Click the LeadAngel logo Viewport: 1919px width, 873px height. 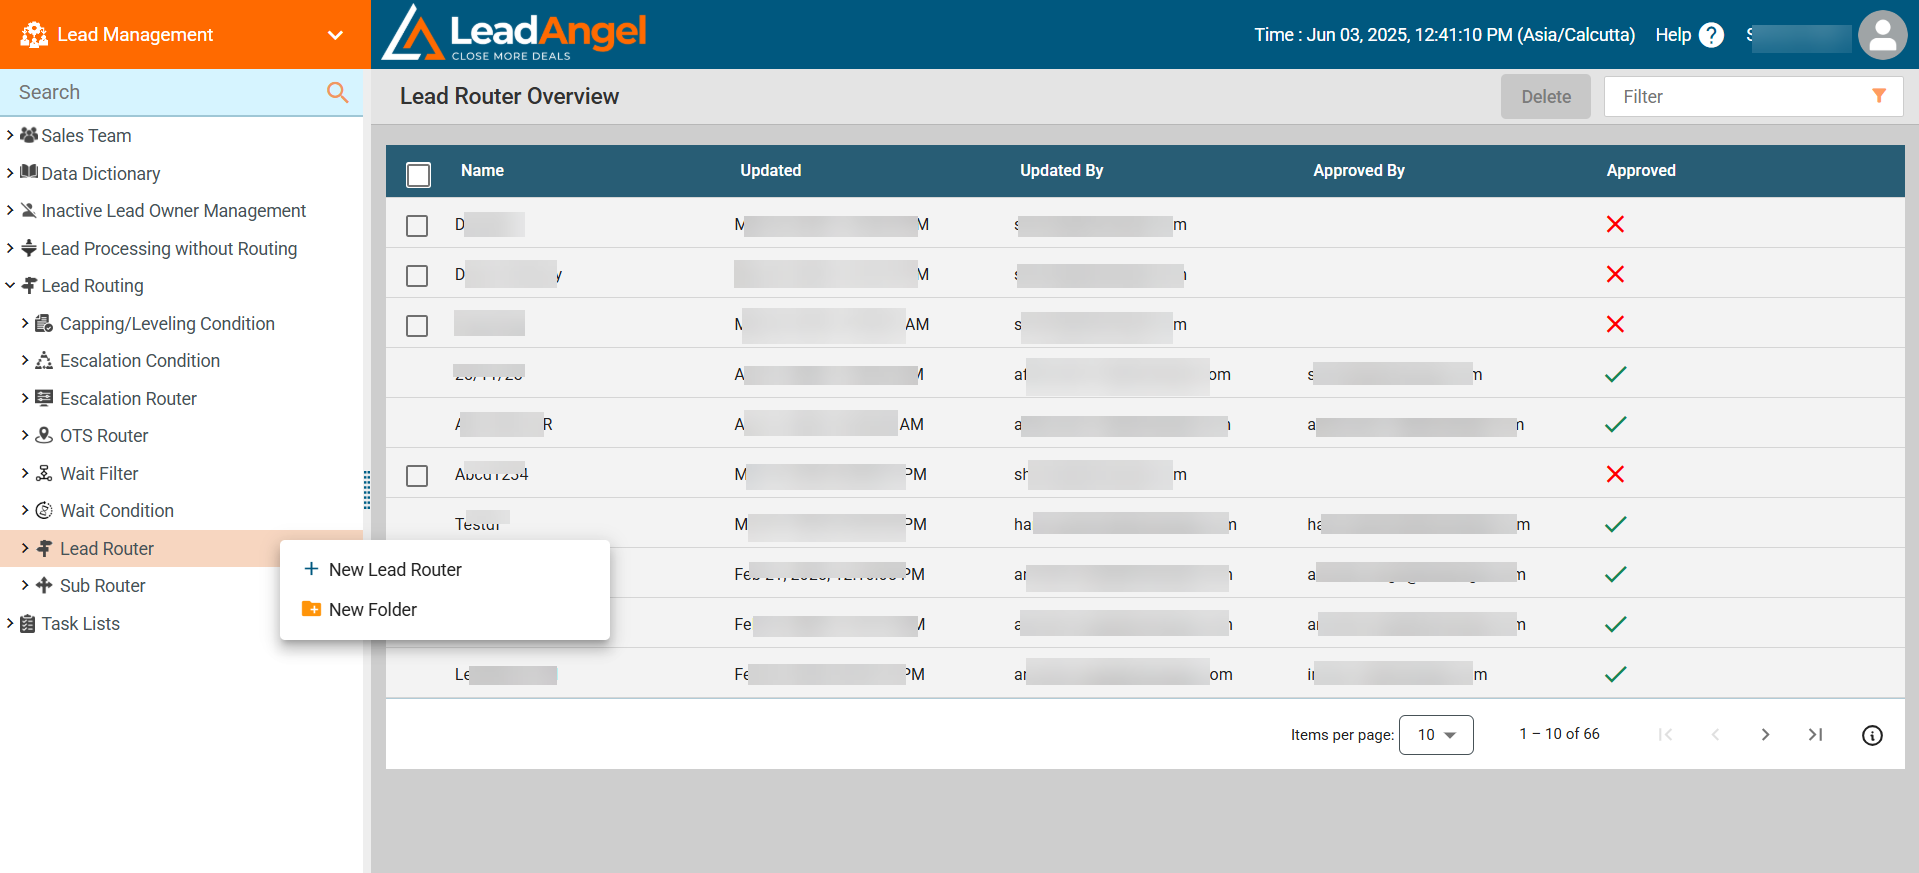pos(515,34)
